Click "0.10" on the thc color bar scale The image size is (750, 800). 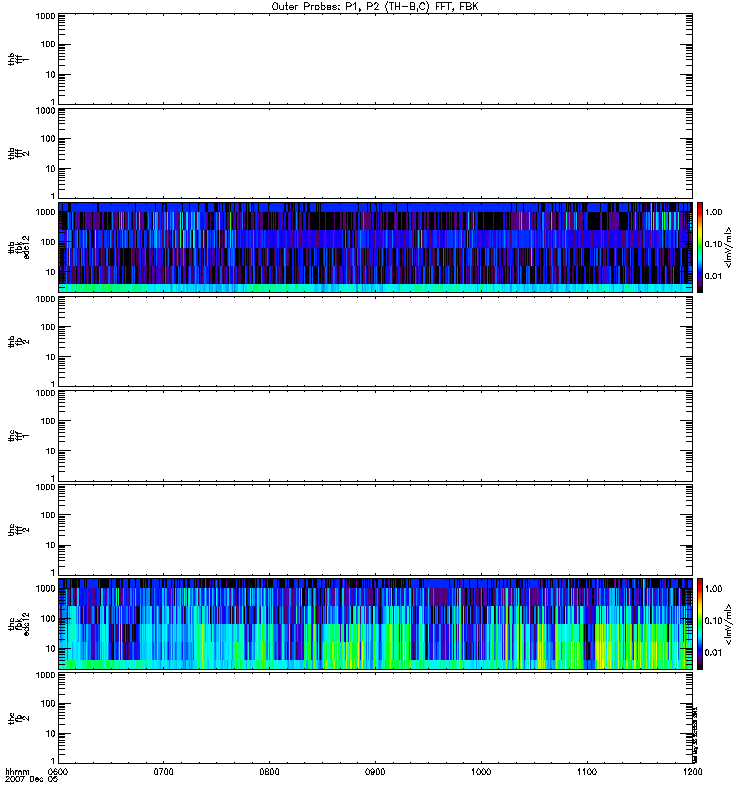pos(713,621)
